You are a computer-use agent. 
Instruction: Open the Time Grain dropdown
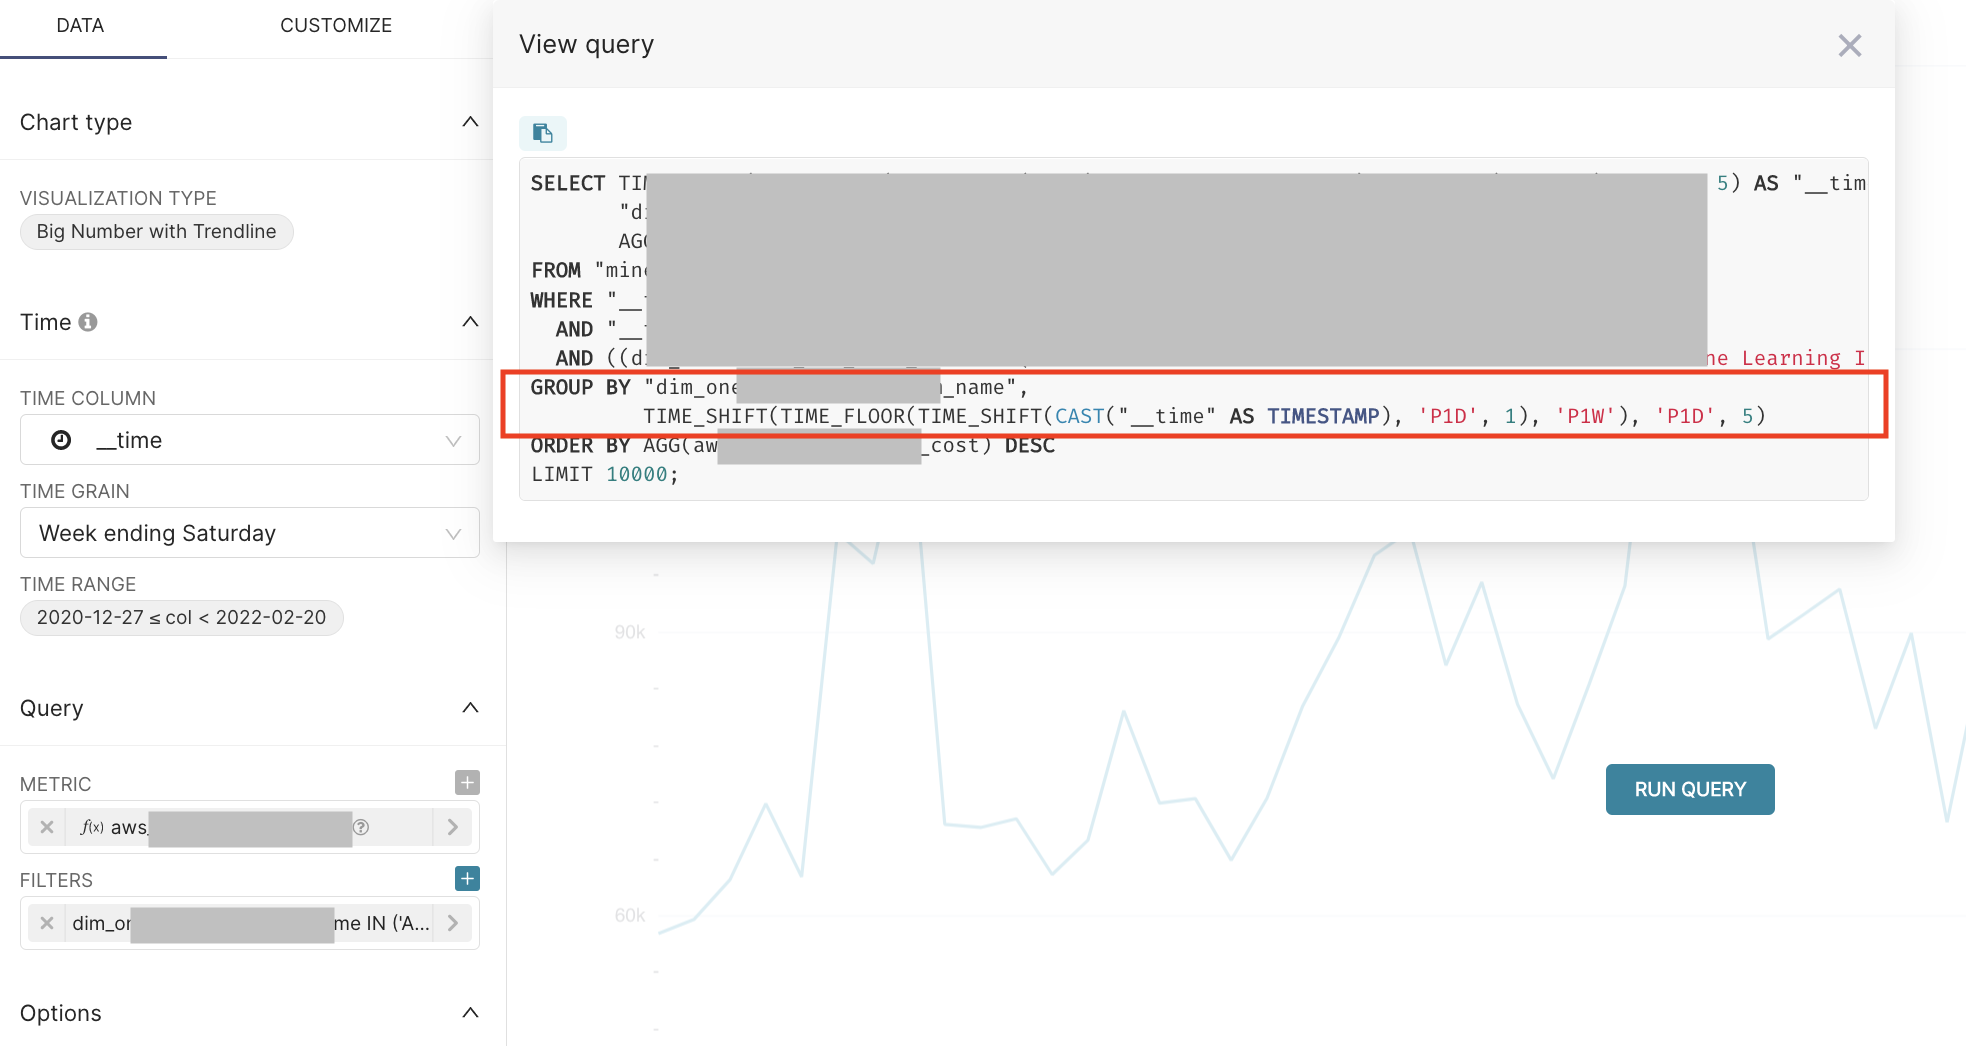tap(452, 533)
